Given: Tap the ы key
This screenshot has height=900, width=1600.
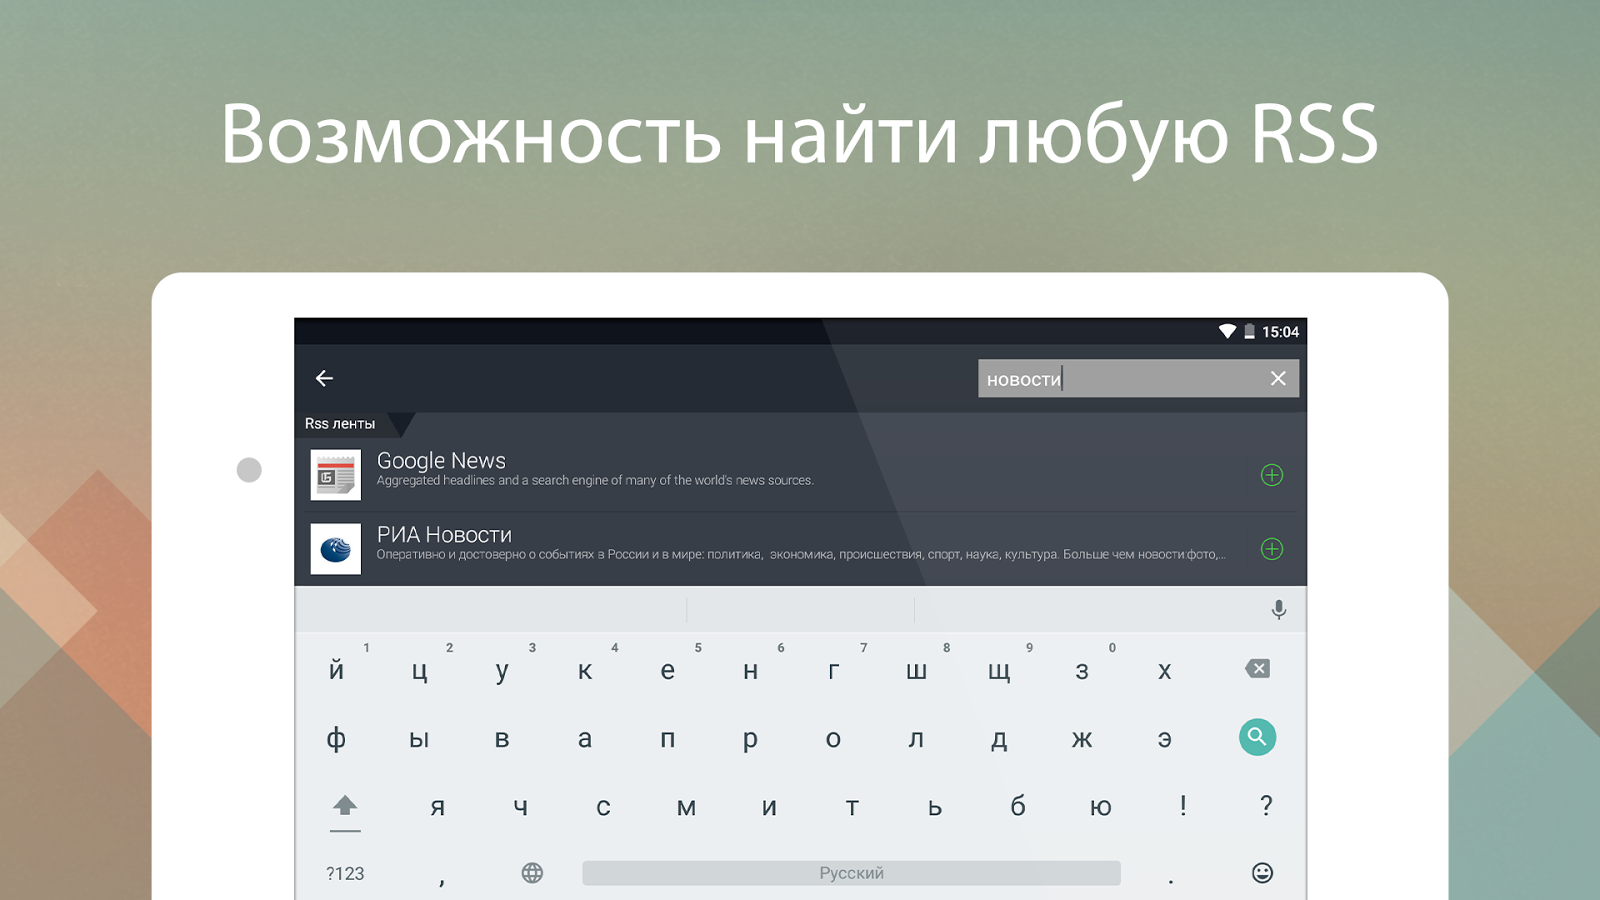Looking at the screenshot, I should (419, 739).
